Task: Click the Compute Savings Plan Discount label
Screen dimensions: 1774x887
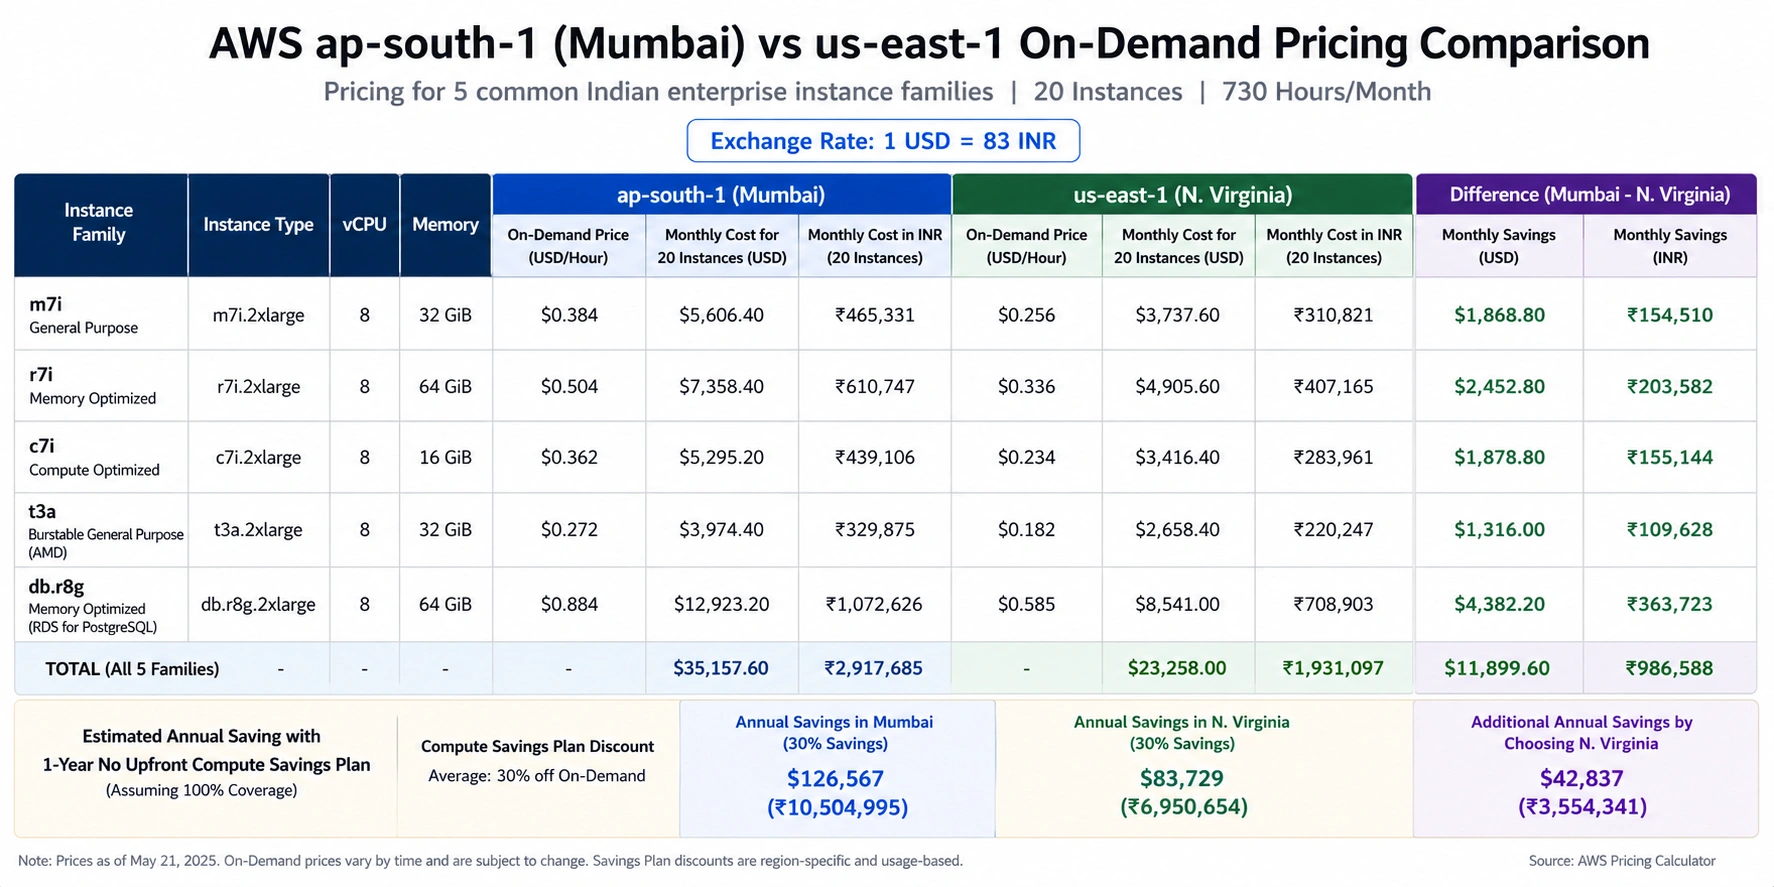Action: (537, 747)
